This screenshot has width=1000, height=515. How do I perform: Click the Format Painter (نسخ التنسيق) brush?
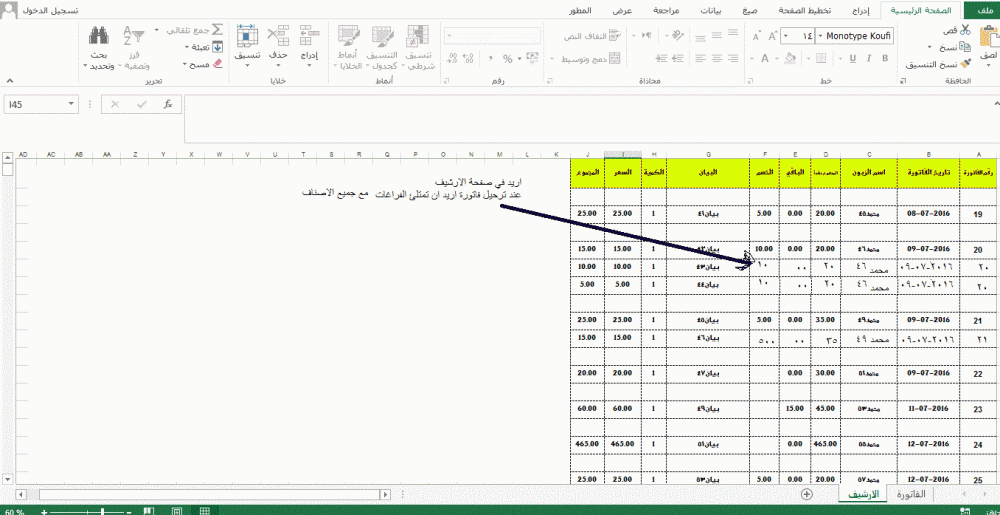[966, 64]
